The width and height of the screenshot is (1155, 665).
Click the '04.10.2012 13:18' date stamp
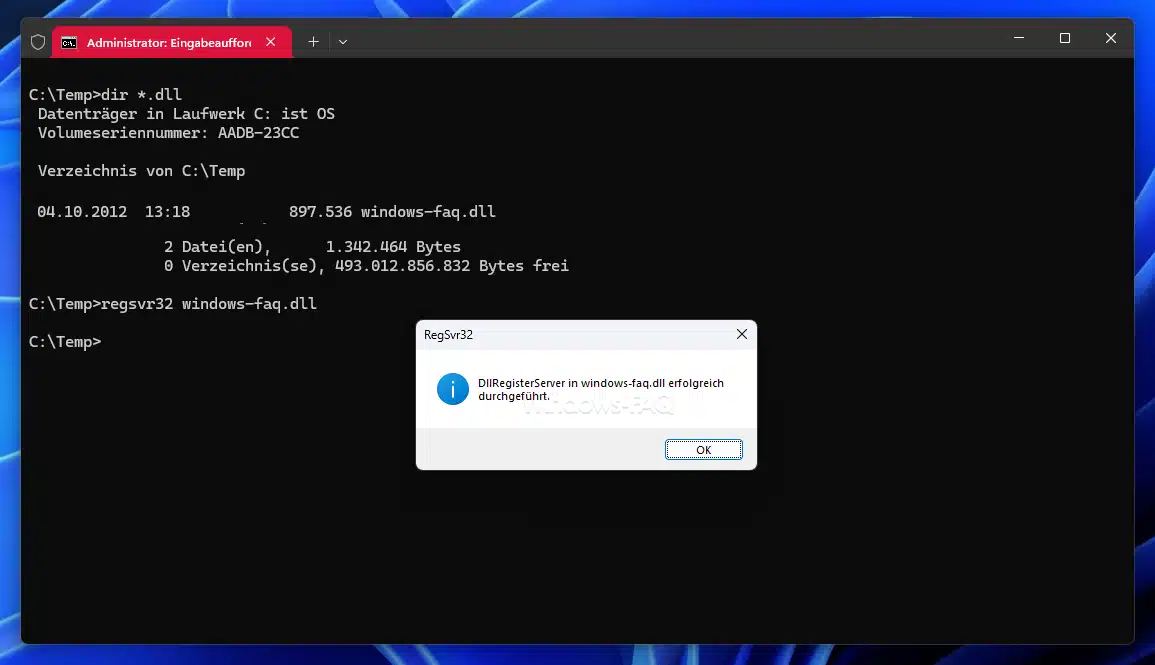pos(113,212)
